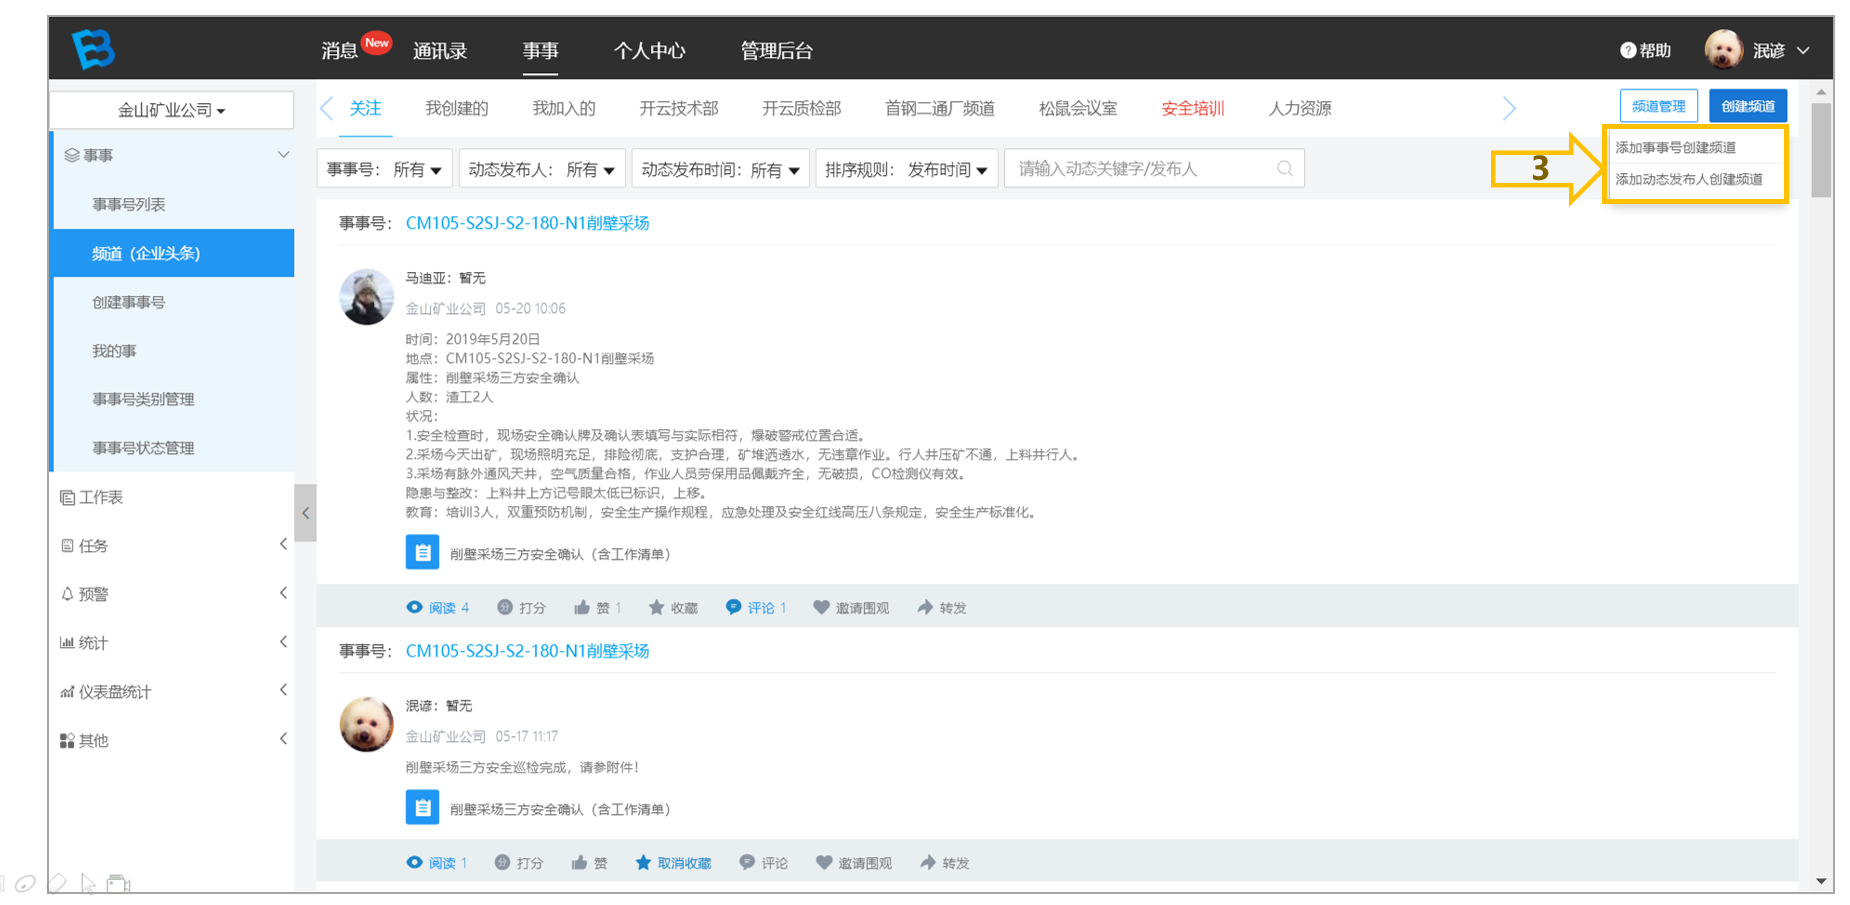Open the 事事号 所有 filter dropdown
This screenshot has width=1850, height=905.
tap(385, 169)
